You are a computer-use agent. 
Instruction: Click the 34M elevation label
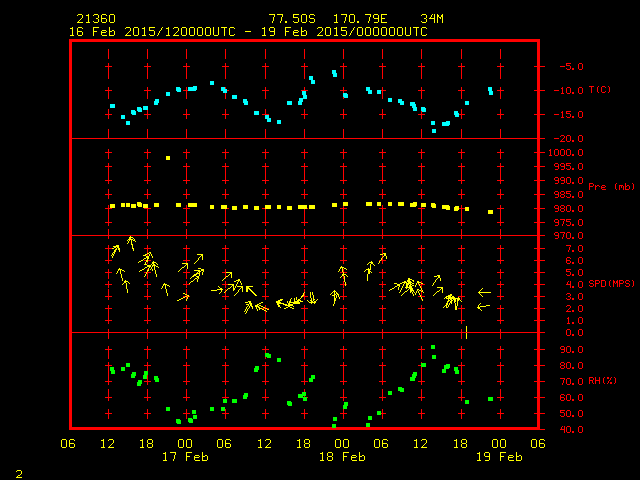[x=433, y=19]
